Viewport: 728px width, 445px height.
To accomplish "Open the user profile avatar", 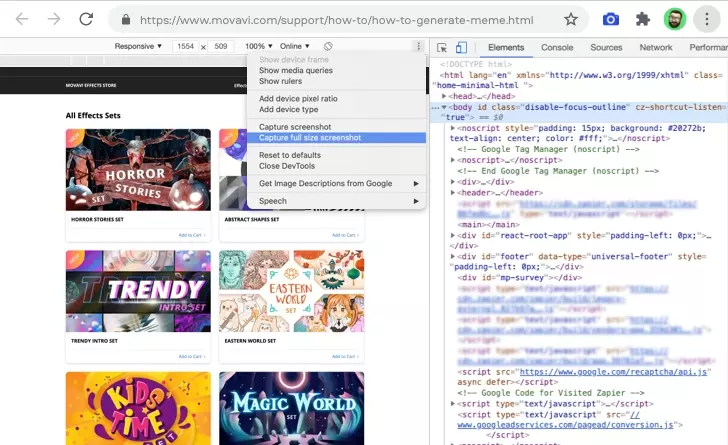I will tap(675, 20).
